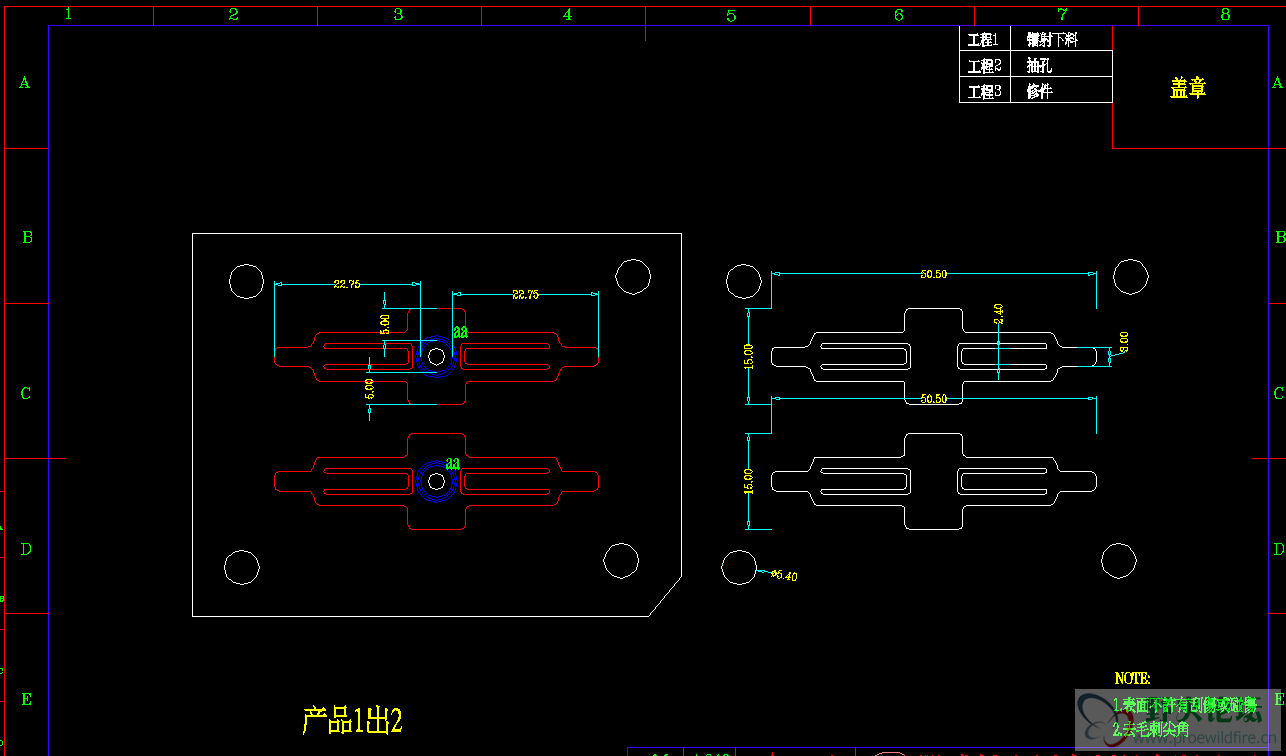Click the chamfered corner of the plate outline
The height and width of the screenshot is (756, 1286).
point(666,595)
